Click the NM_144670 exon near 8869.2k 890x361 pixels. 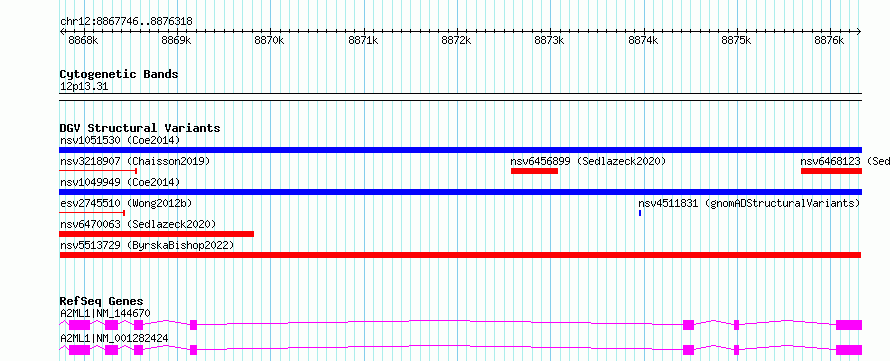tap(193, 325)
